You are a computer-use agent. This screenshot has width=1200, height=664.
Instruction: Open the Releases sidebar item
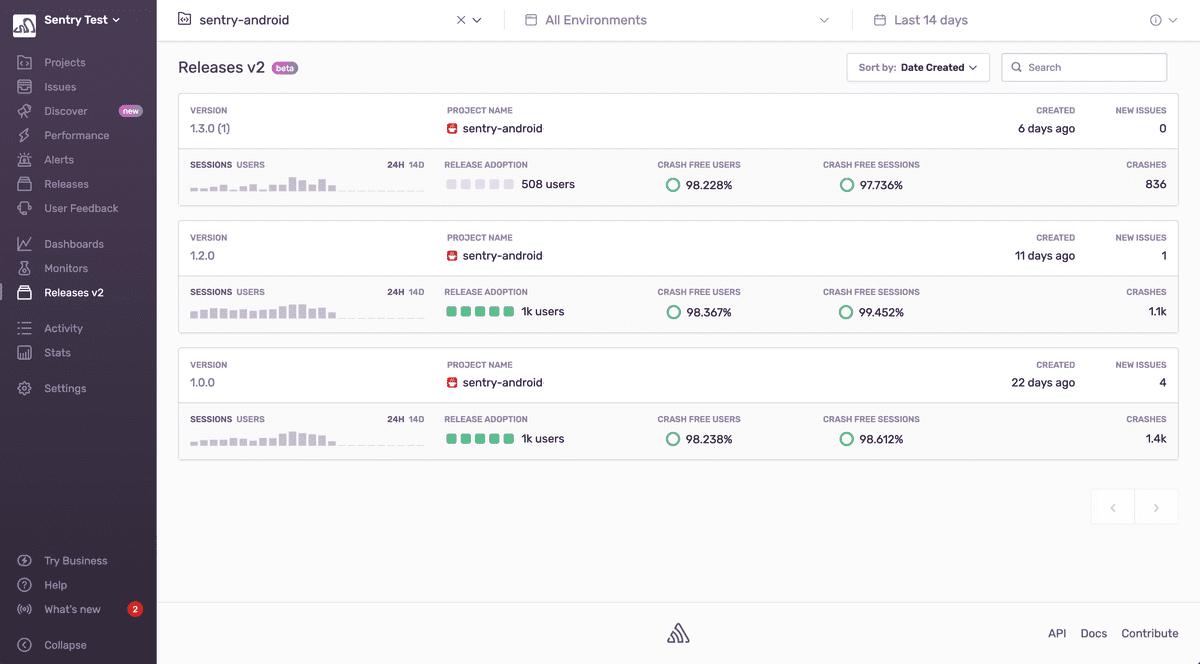[x=66, y=184]
